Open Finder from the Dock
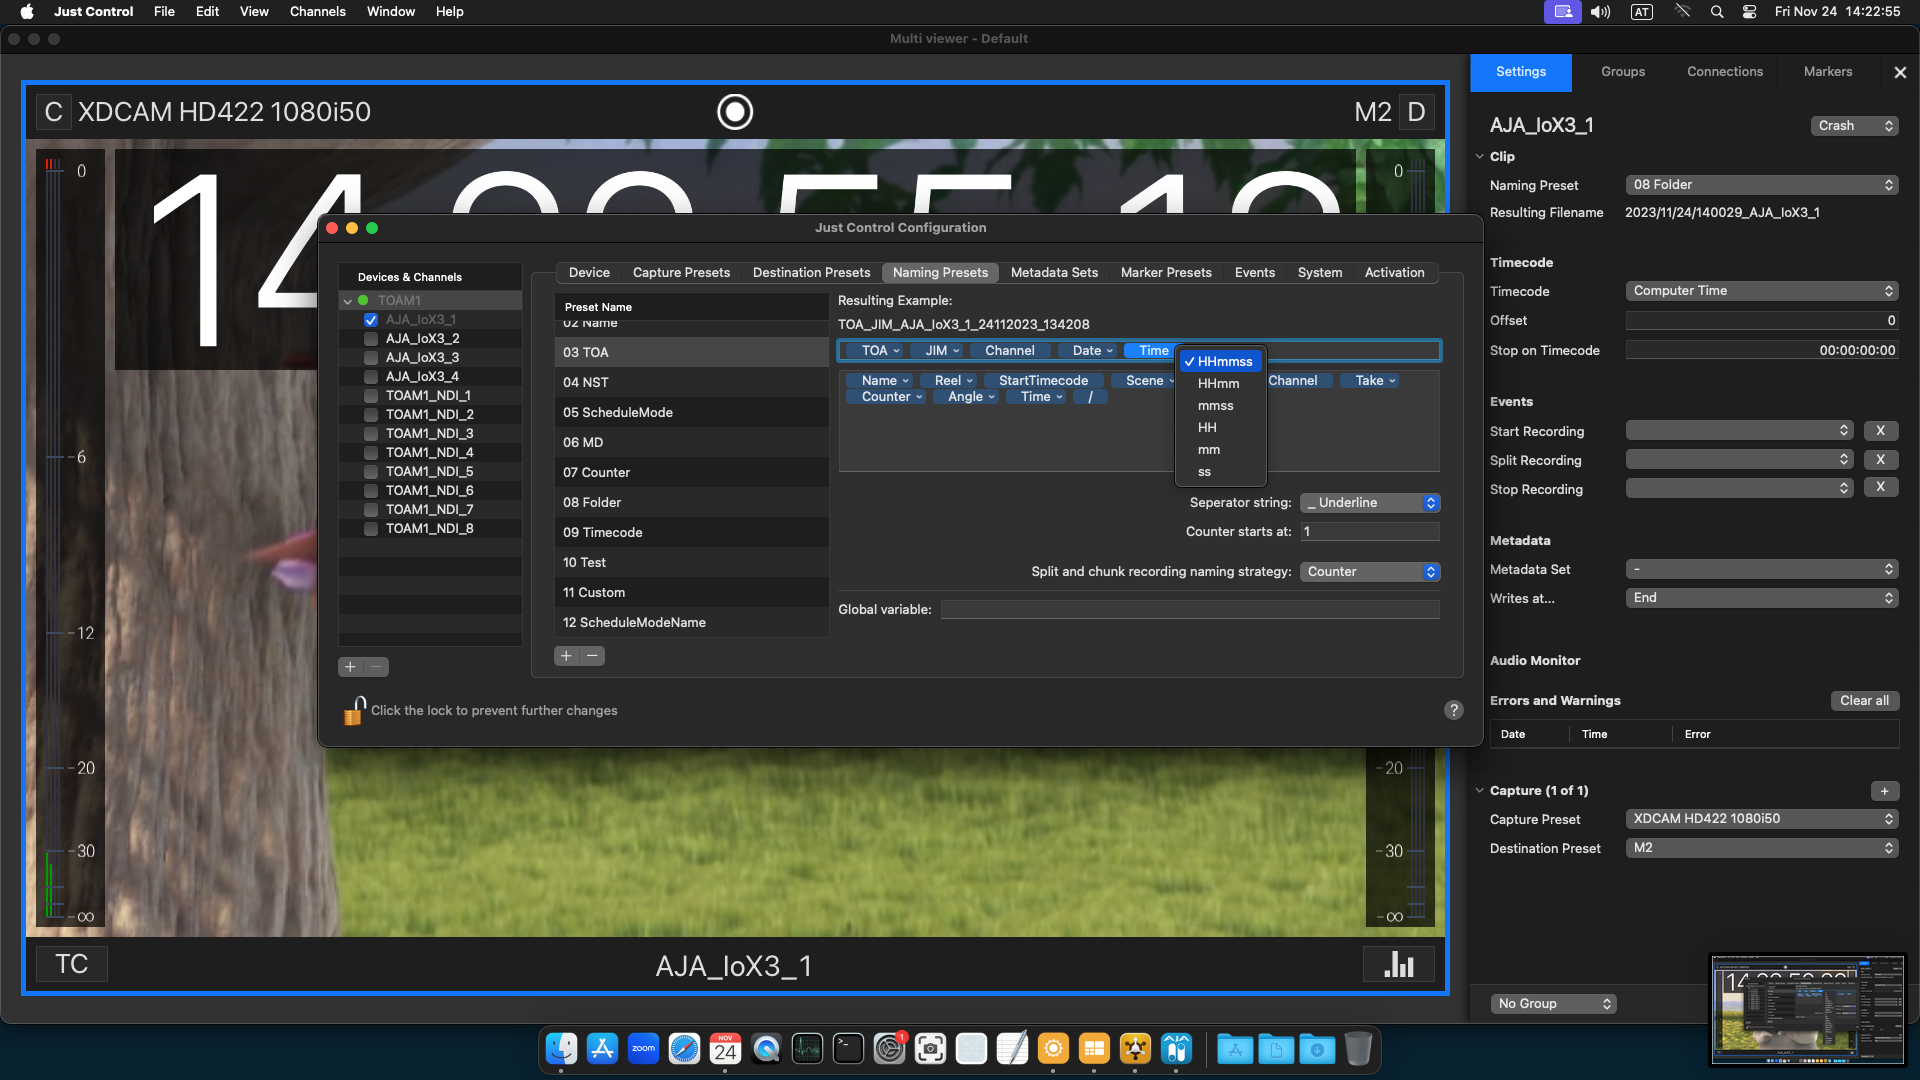This screenshot has height=1080, width=1920. tap(561, 1049)
